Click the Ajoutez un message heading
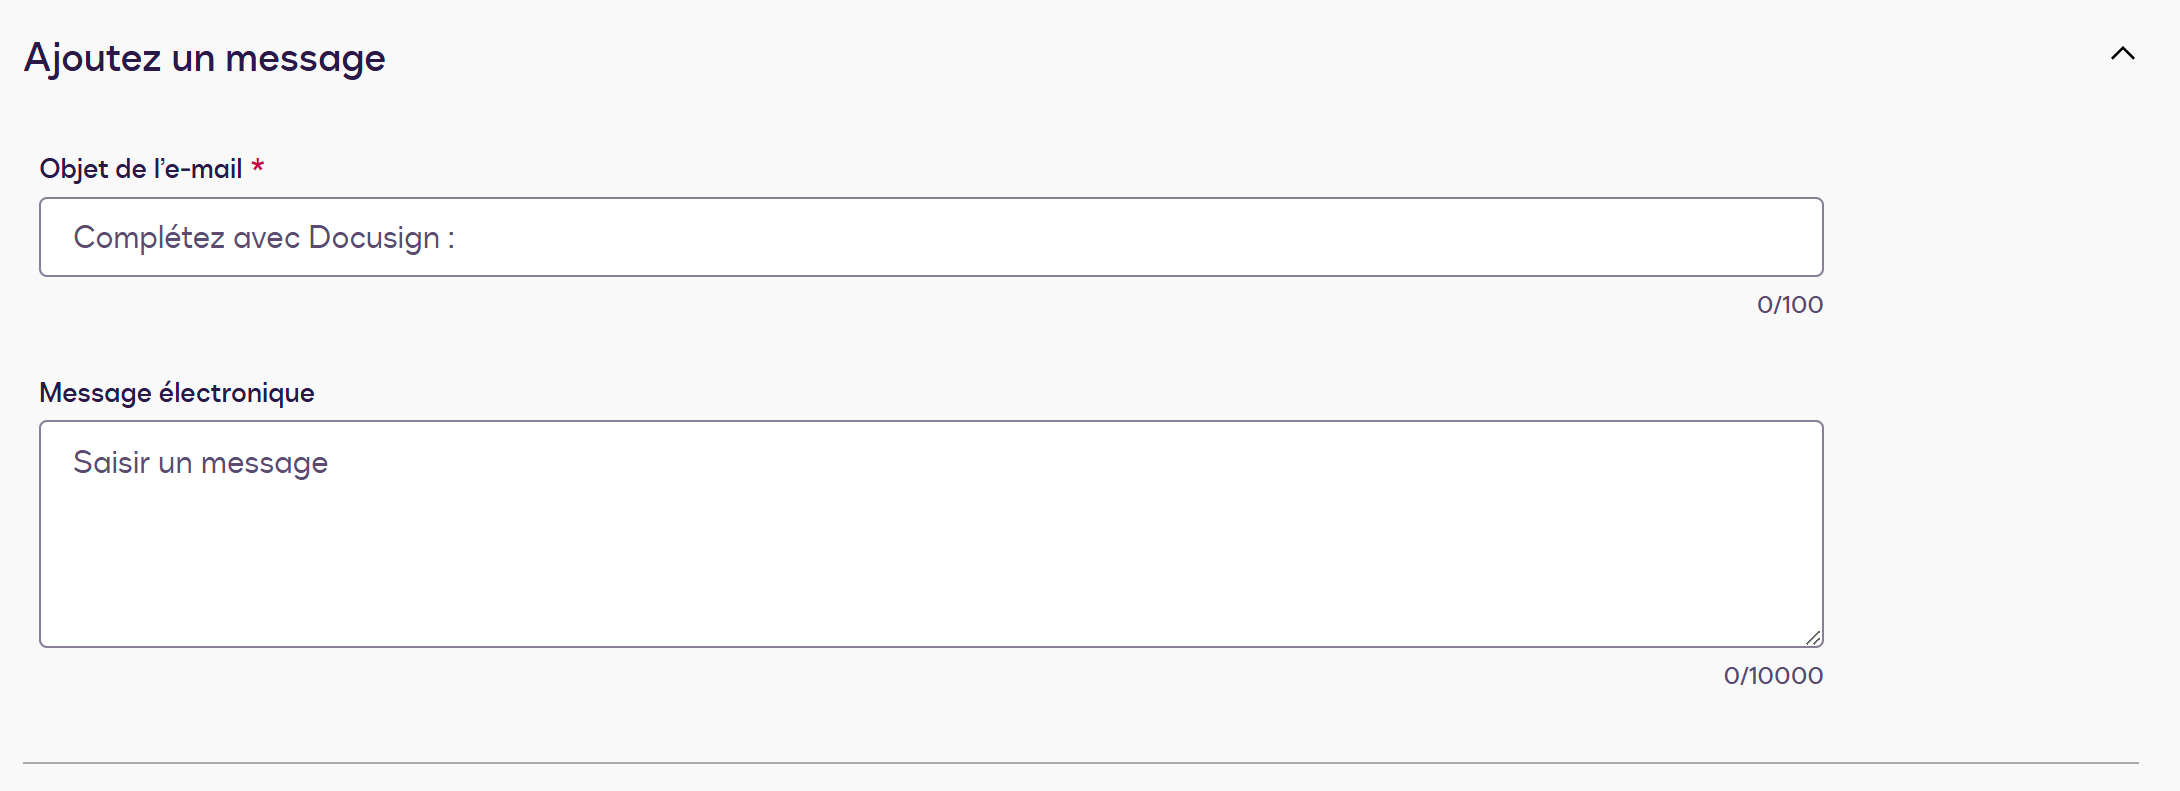This screenshot has width=2180, height=791. click(204, 58)
